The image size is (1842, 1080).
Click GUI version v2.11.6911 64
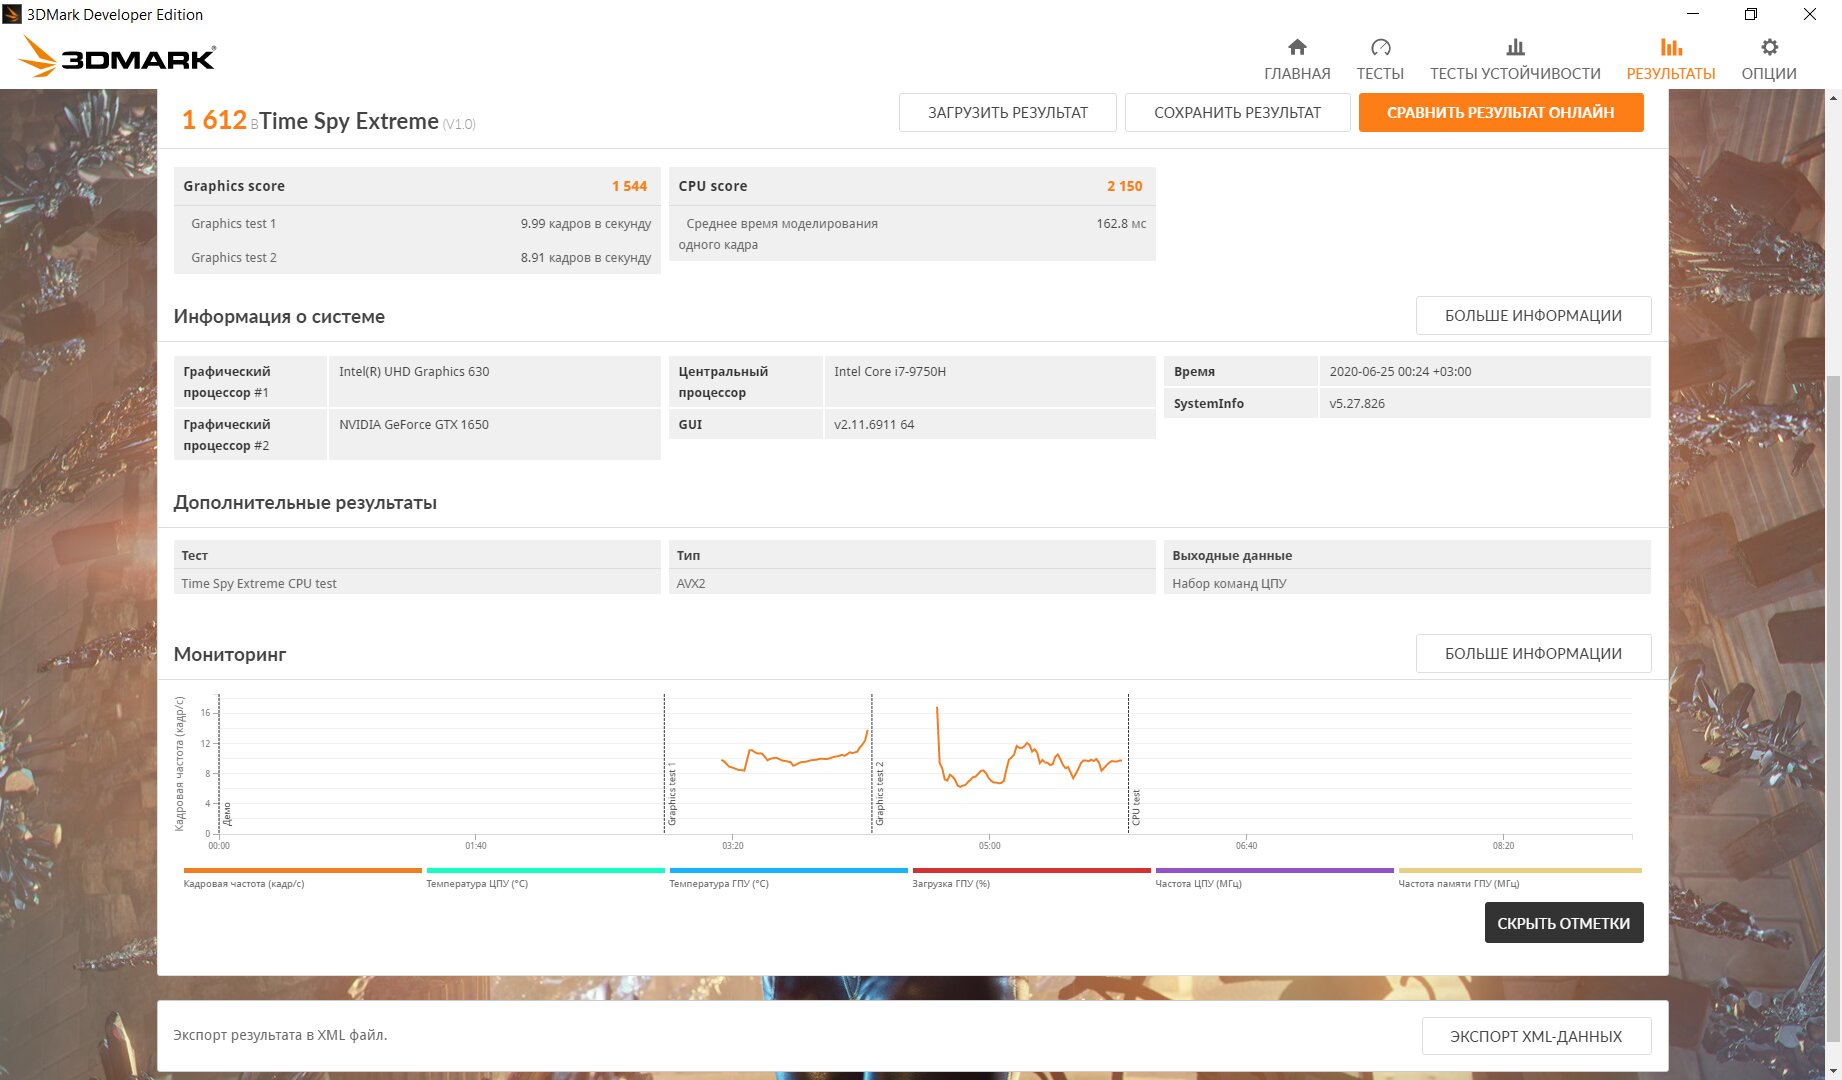pyautogui.click(x=874, y=425)
